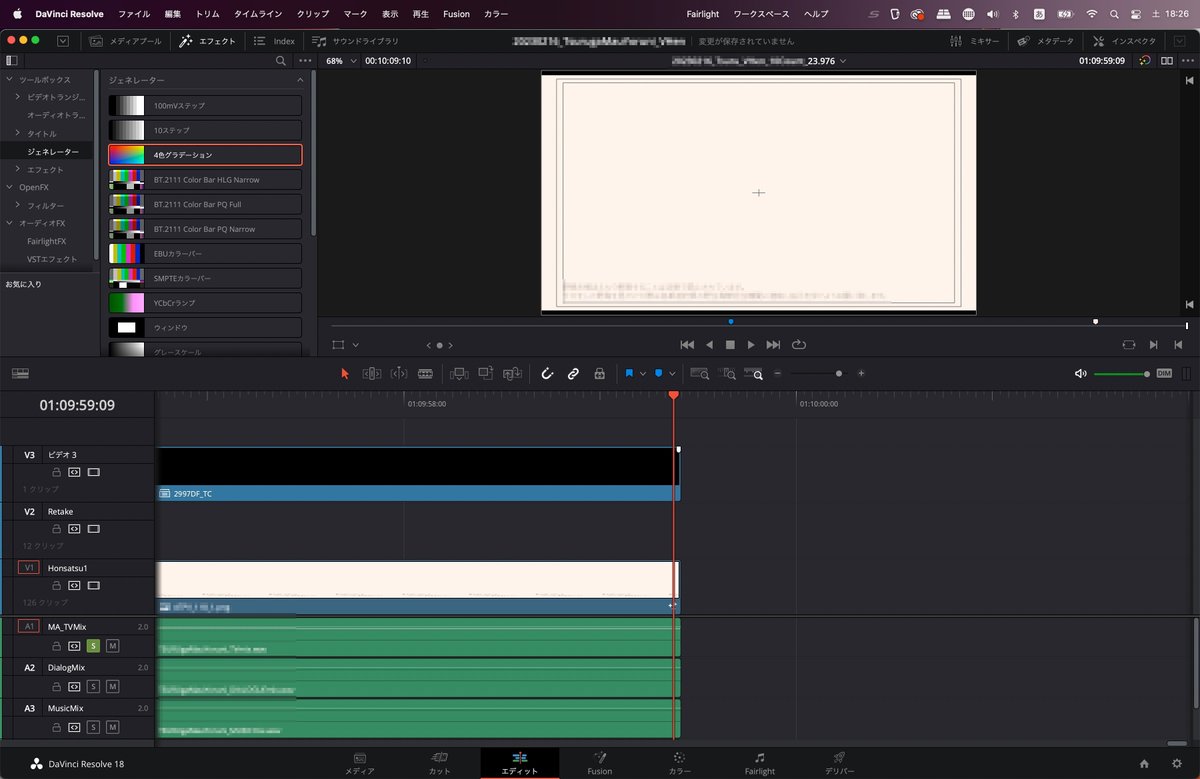Switch viewer to dual-viewer mode icon

[x=1167, y=61]
